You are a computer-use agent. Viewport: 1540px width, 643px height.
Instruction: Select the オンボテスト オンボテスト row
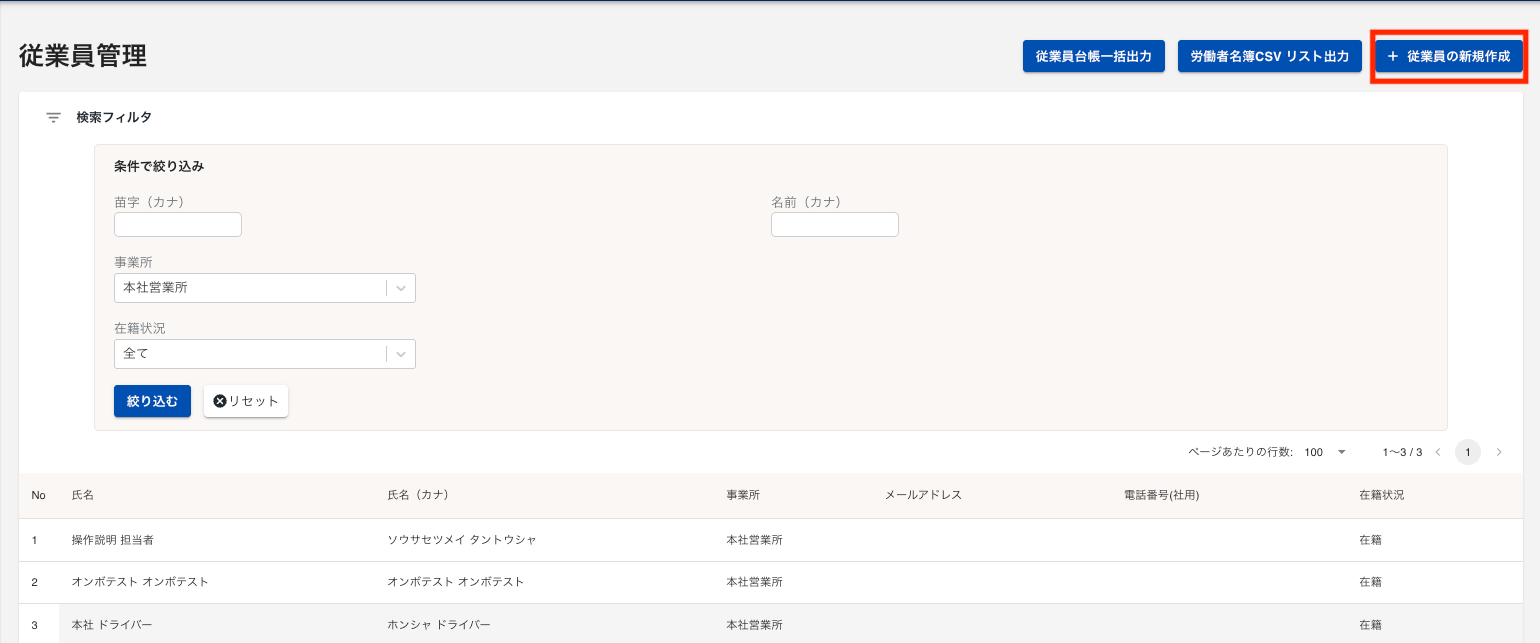coord(140,582)
